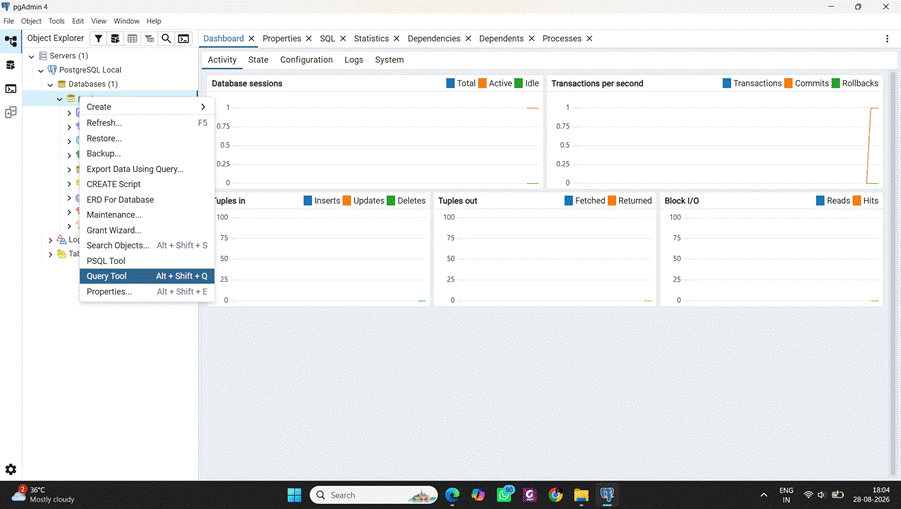Choose Maintenance... from context menu
This screenshot has width=901, height=509.
[147, 215]
